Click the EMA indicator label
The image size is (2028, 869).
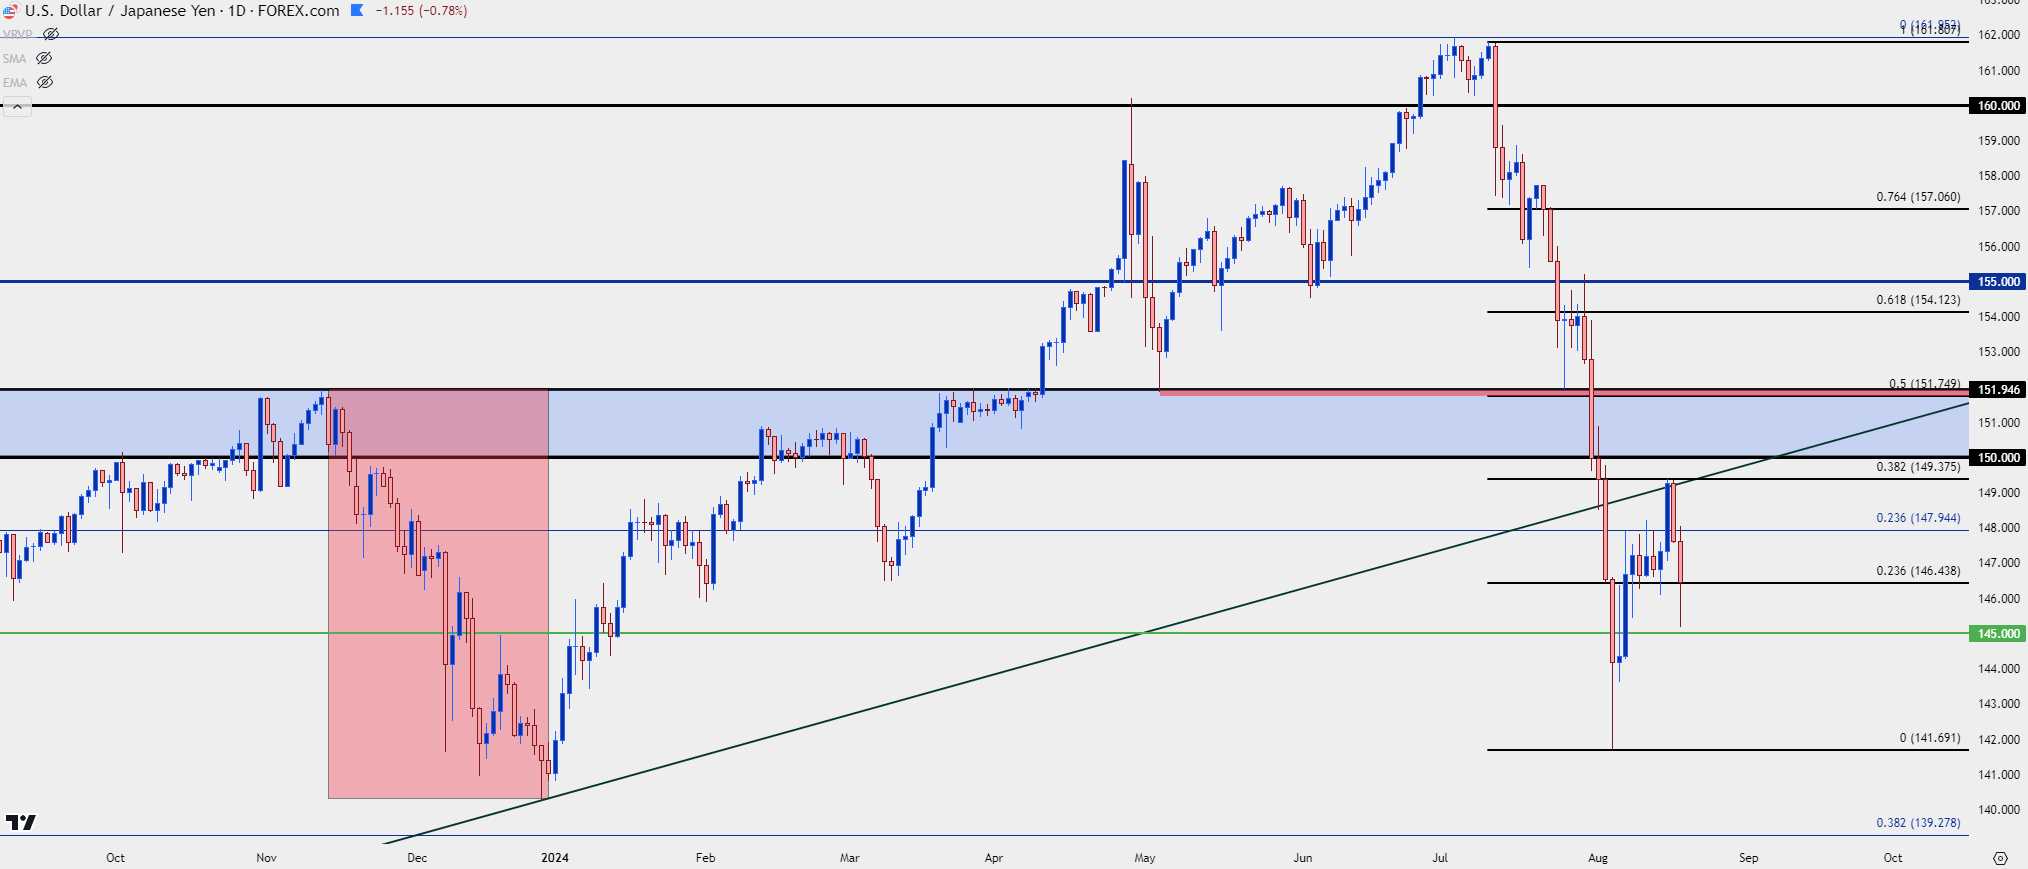tap(14, 83)
